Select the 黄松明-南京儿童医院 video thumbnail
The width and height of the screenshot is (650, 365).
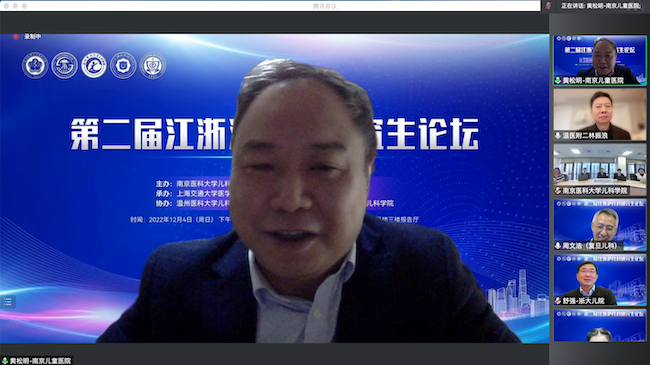pos(600,60)
